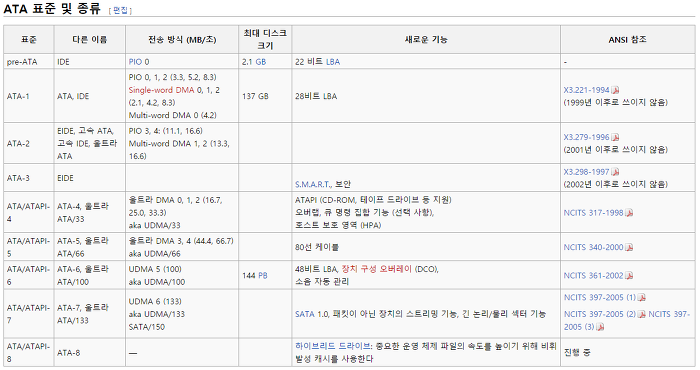Click the PDF icon next to NCITS 317-1998
The width and height of the screenshot is (700, 370).
pos(629,213)
